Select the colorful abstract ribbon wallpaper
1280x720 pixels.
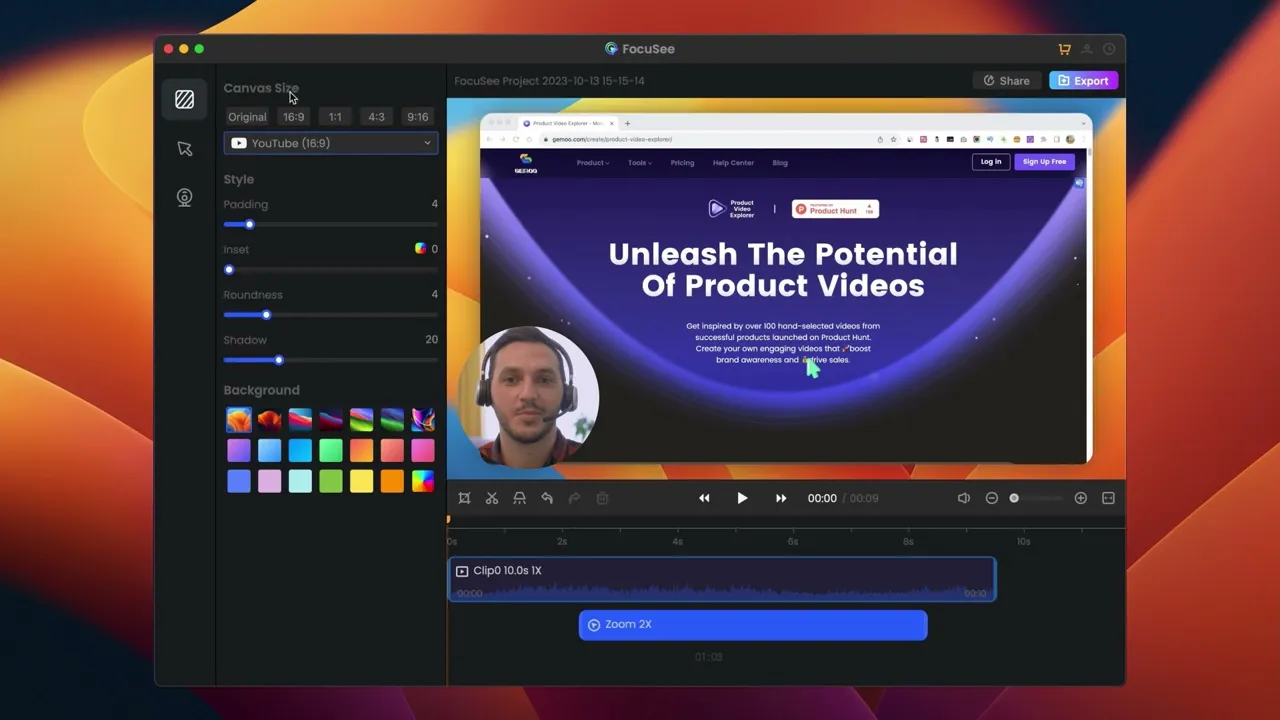(x=423, y=420)
